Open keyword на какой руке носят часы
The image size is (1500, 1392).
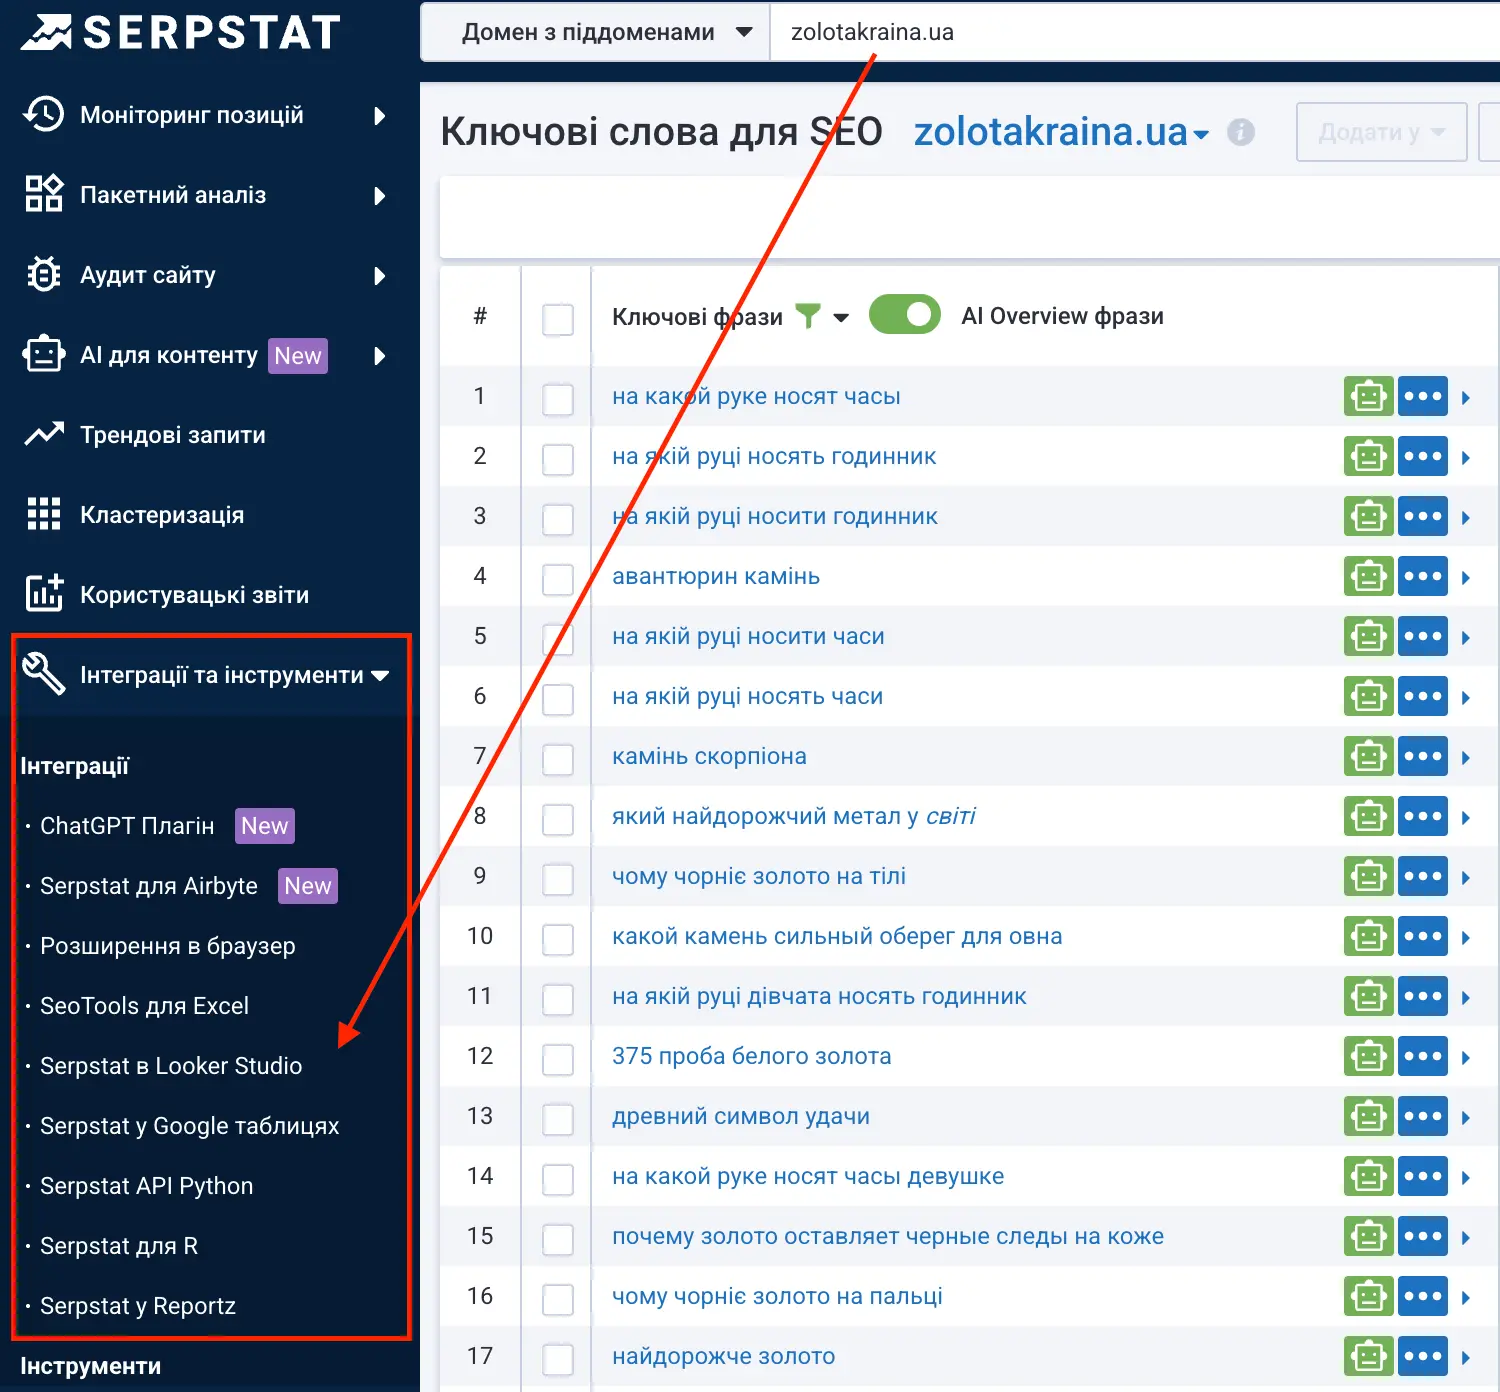756,396
